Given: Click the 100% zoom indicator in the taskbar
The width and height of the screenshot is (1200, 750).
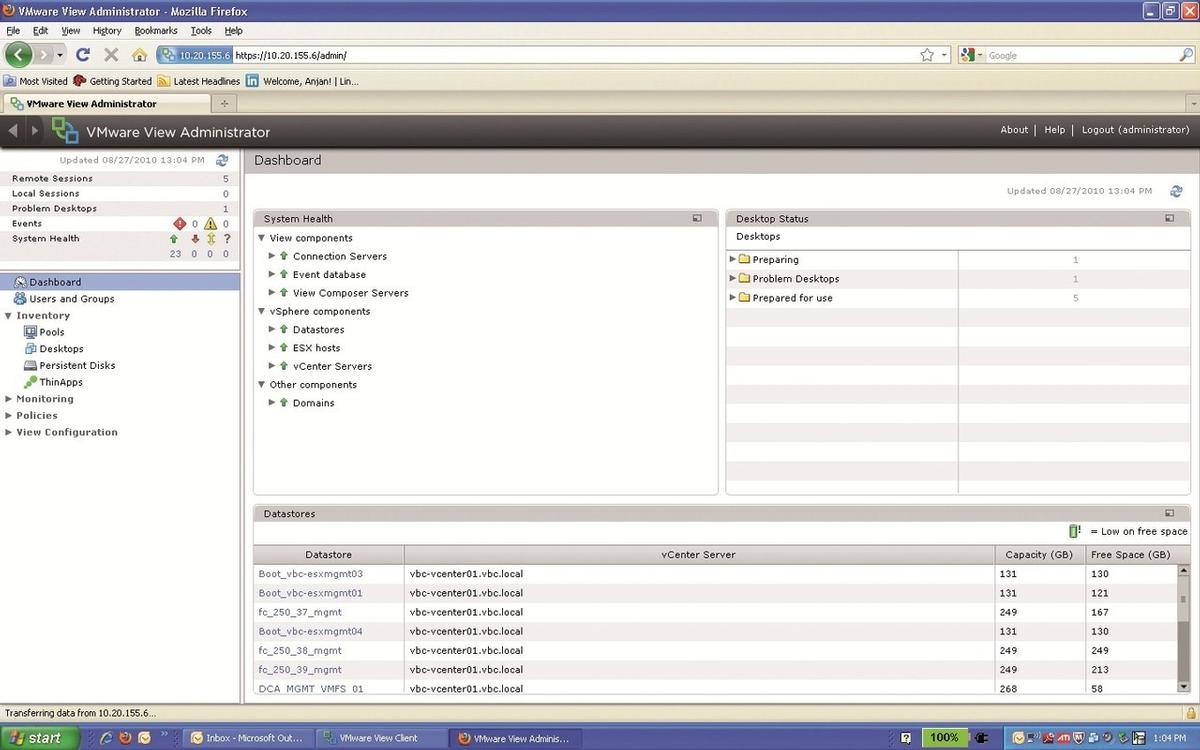Looking at the screenshot, I should [x=944, y=738].
